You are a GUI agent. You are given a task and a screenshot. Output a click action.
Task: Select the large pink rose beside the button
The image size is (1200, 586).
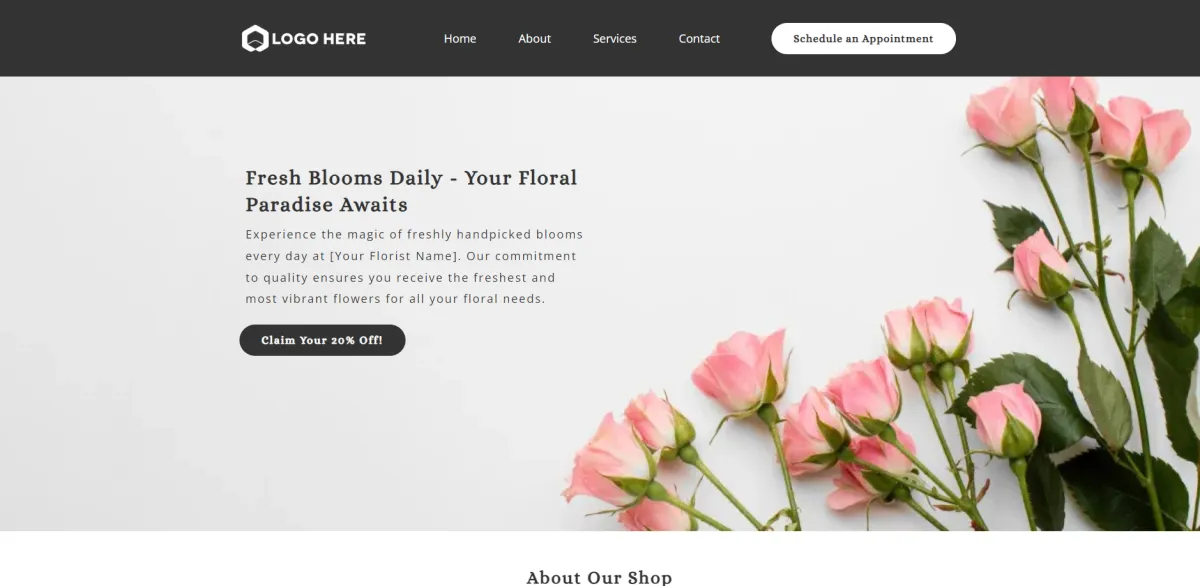(x=742, y=370)
